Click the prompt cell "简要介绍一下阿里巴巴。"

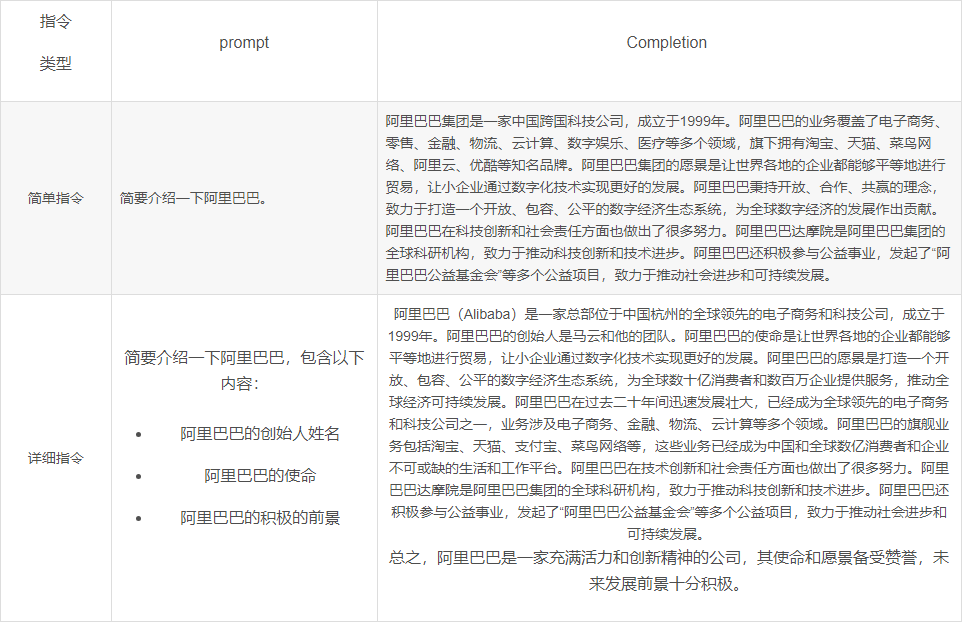pos(193,198)
